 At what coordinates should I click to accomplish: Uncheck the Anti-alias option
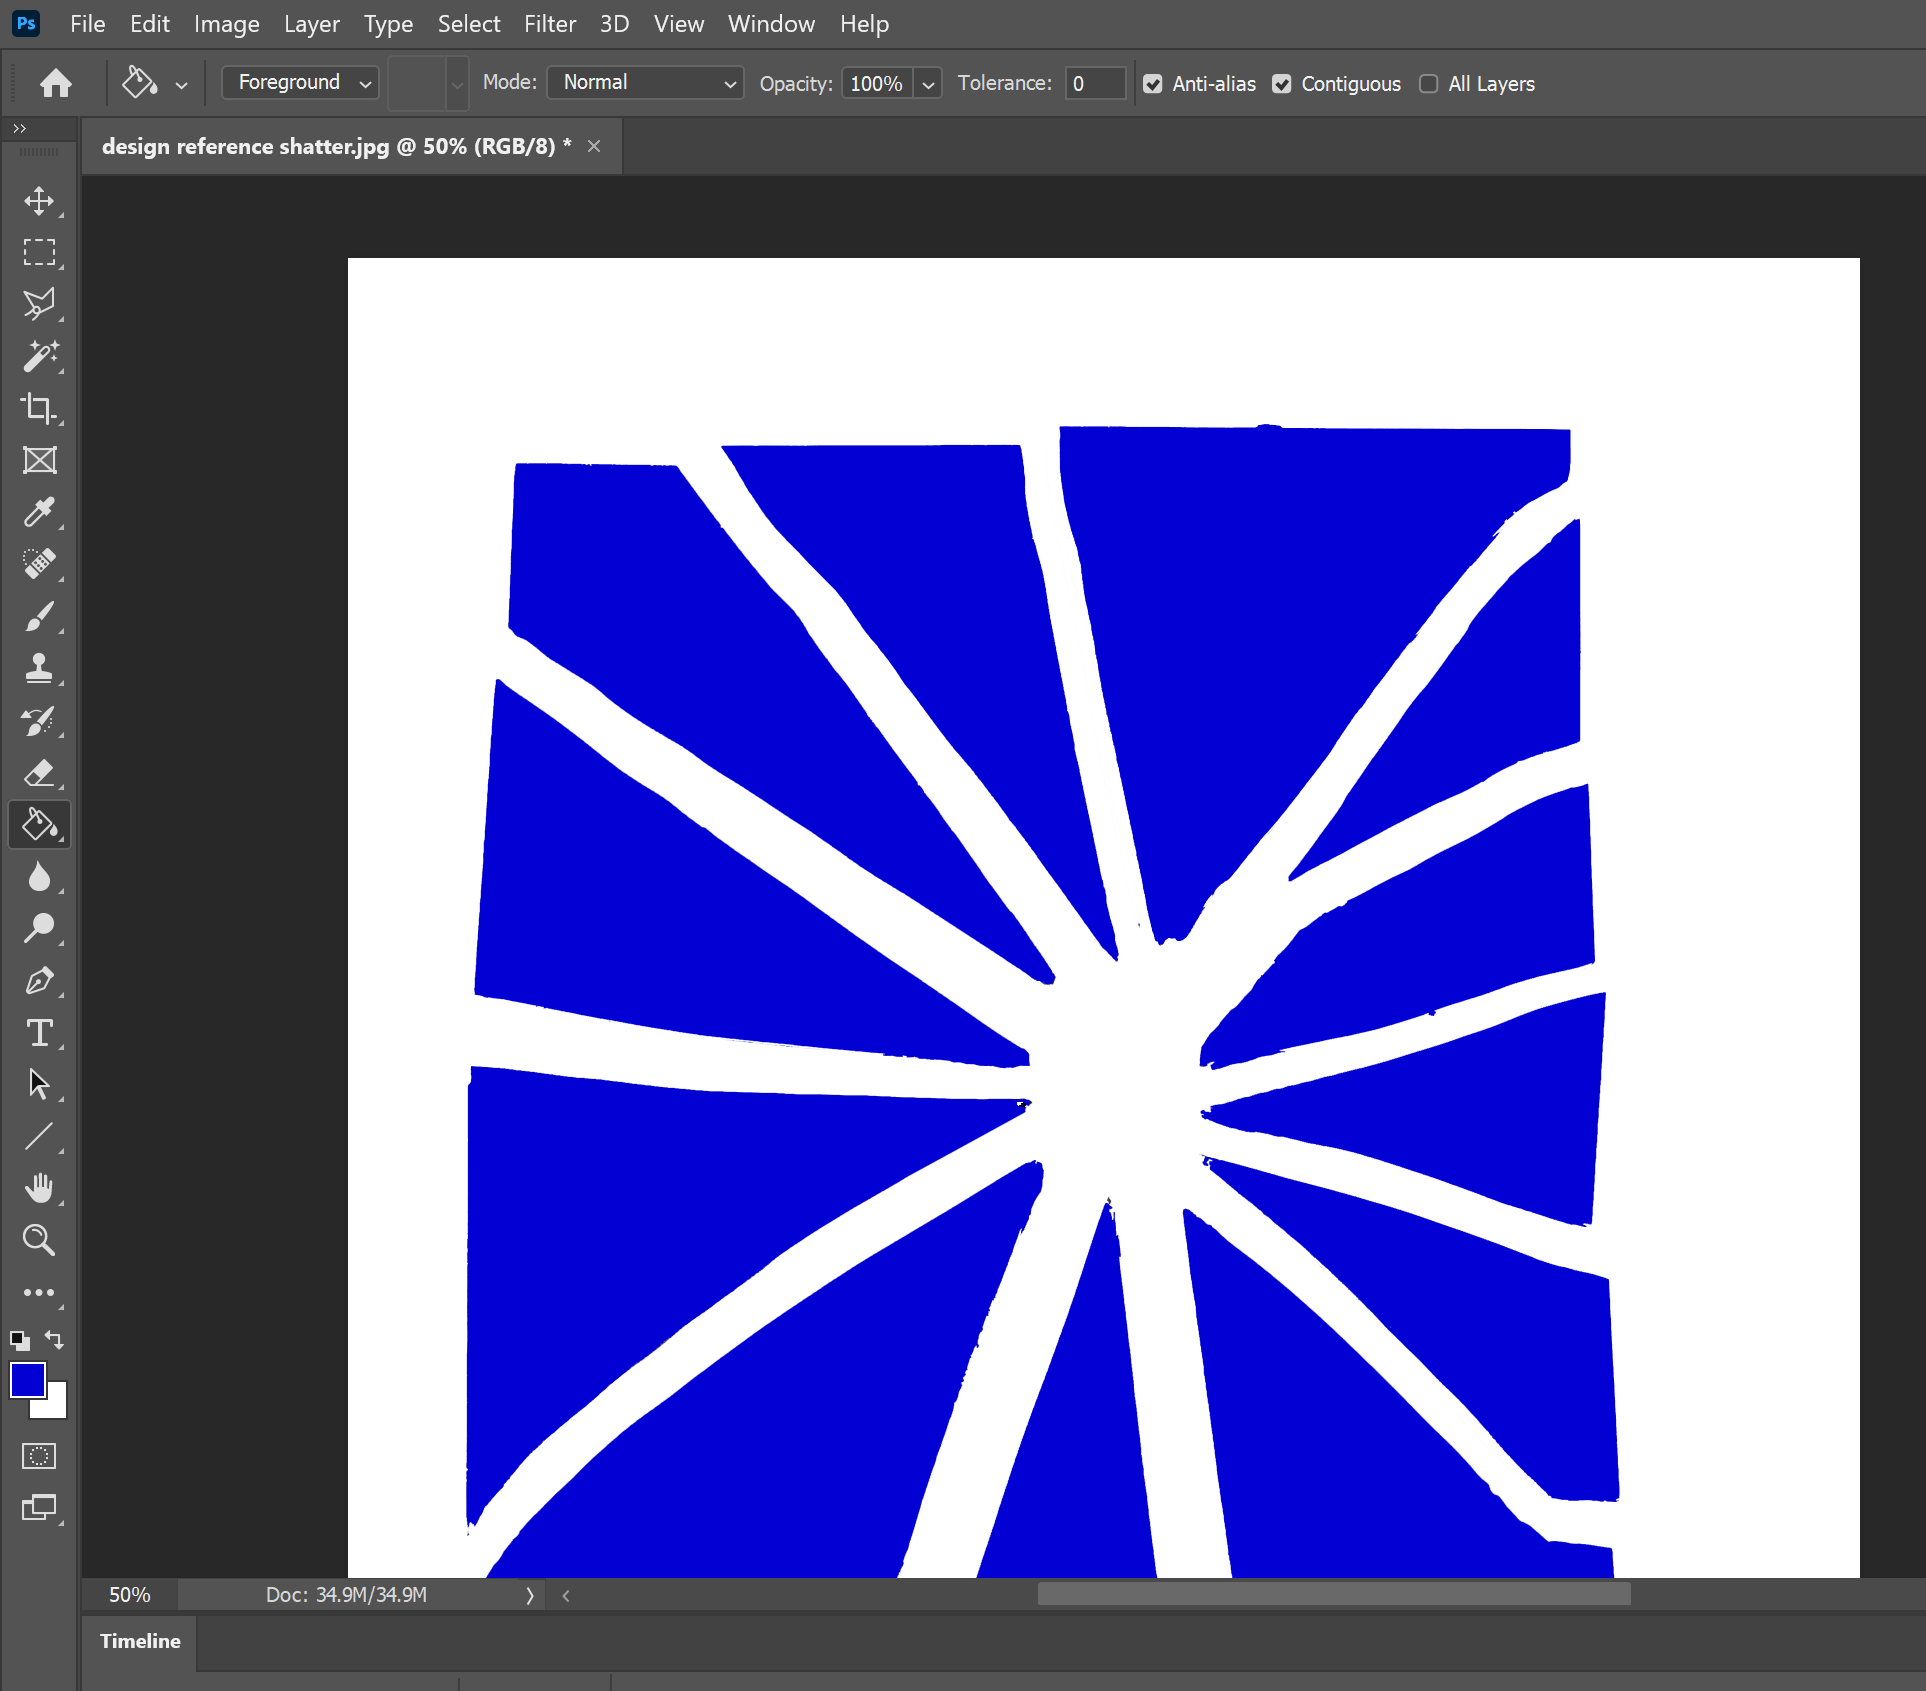point(1153,84)
